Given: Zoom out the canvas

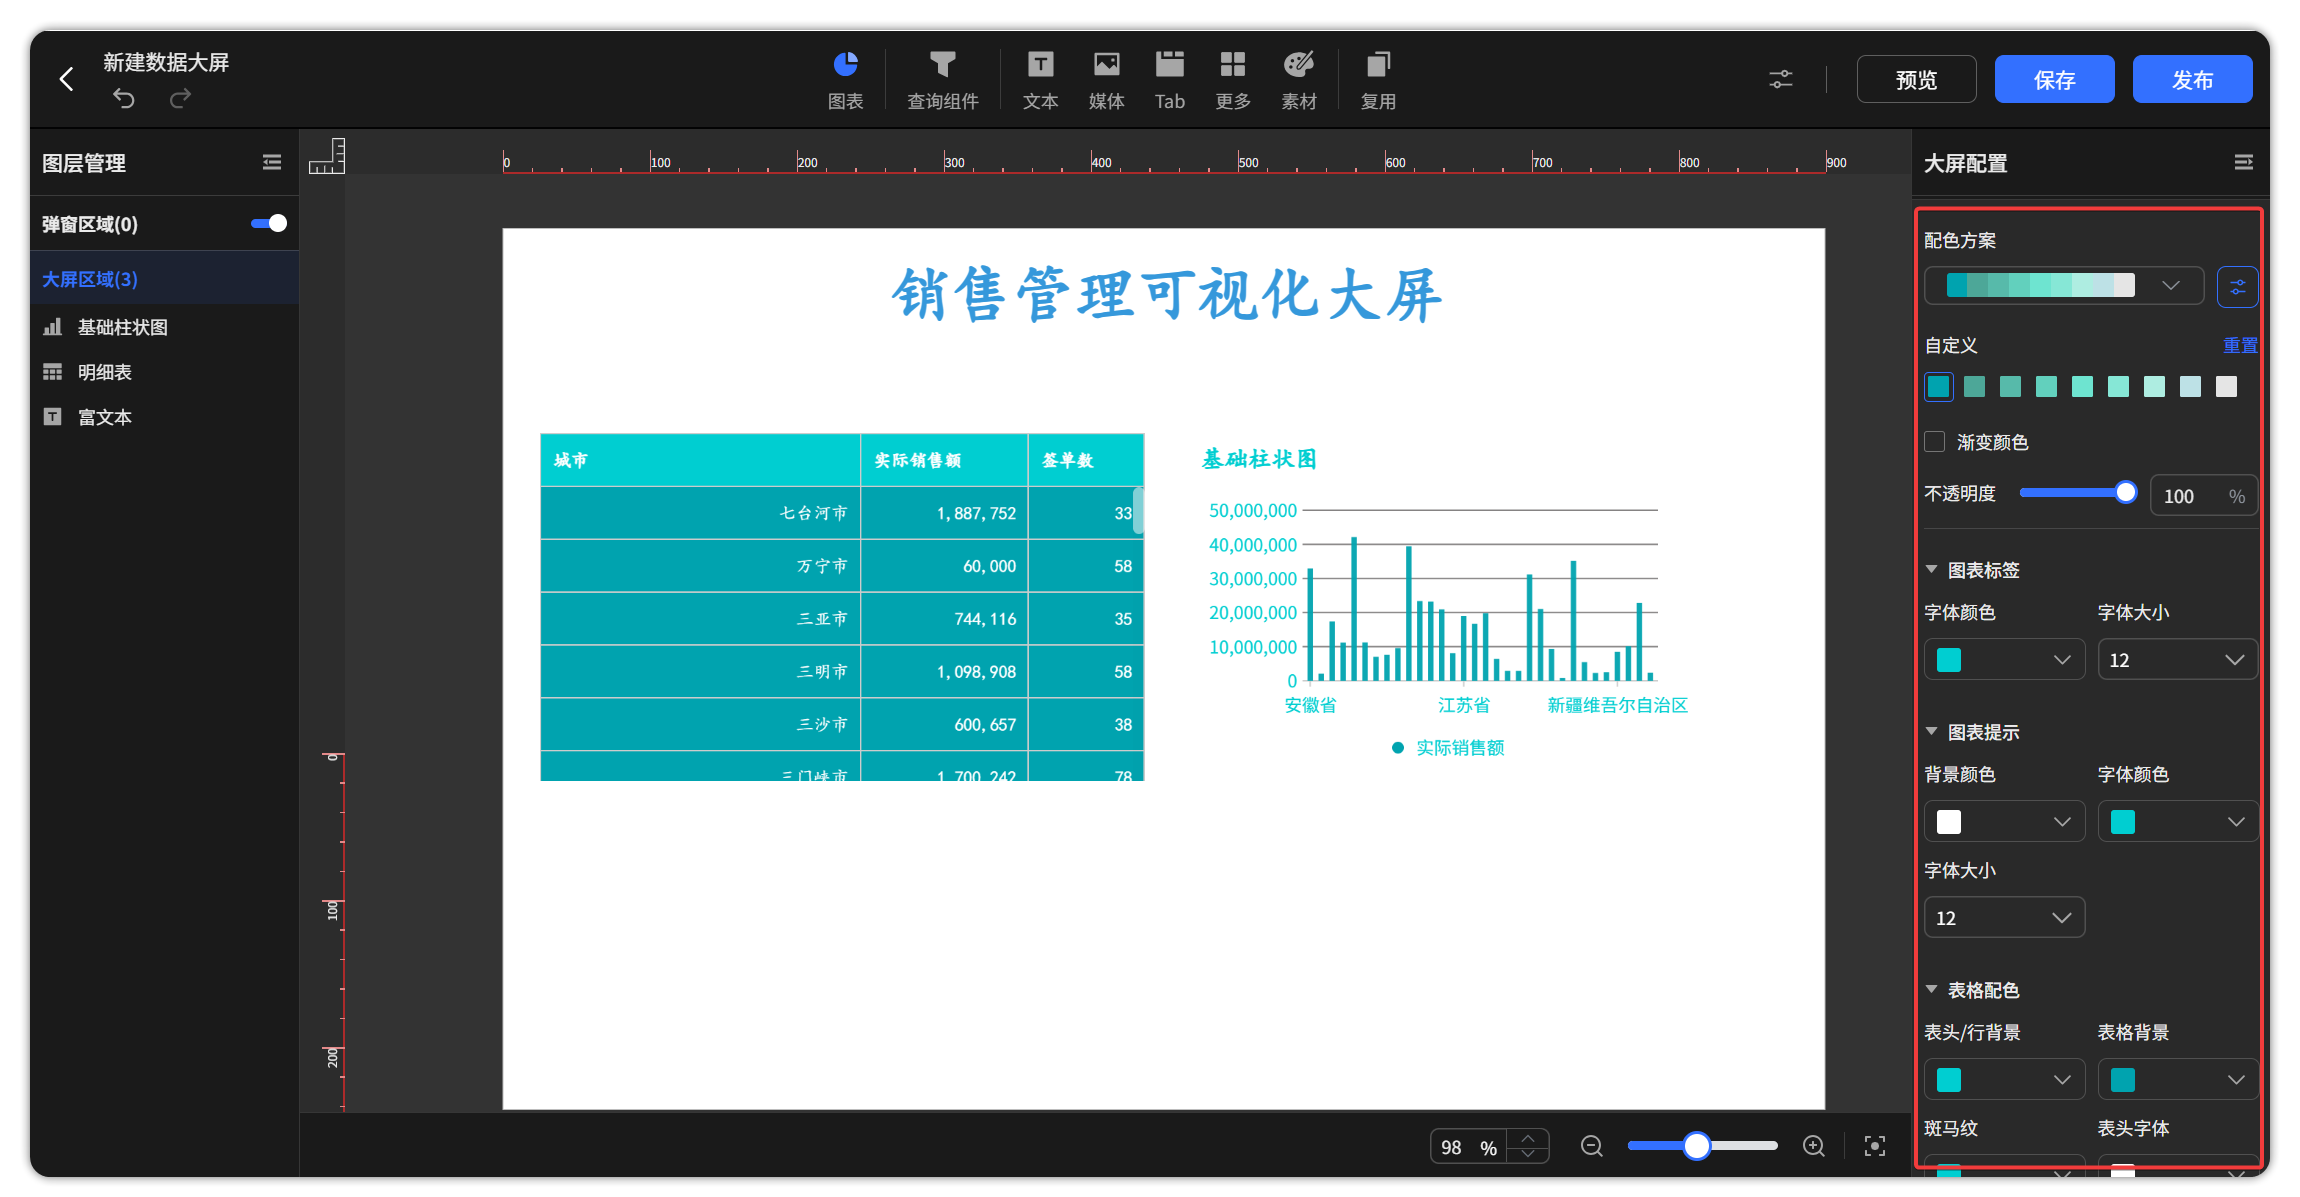Looking at the screenshot, I should pos(1592,1146).
